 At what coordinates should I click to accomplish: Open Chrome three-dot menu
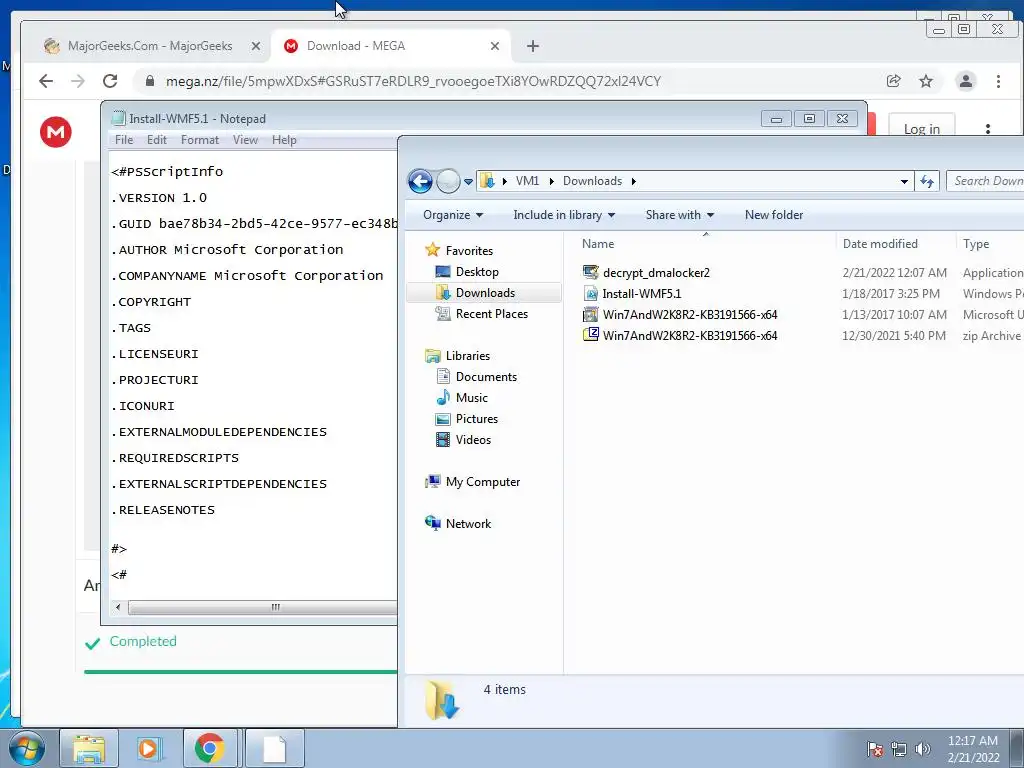998,81
